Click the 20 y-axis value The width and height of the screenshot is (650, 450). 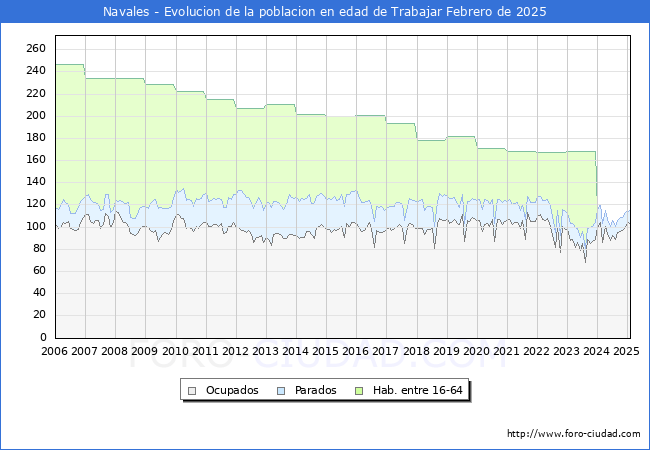(x=39, y=315)
